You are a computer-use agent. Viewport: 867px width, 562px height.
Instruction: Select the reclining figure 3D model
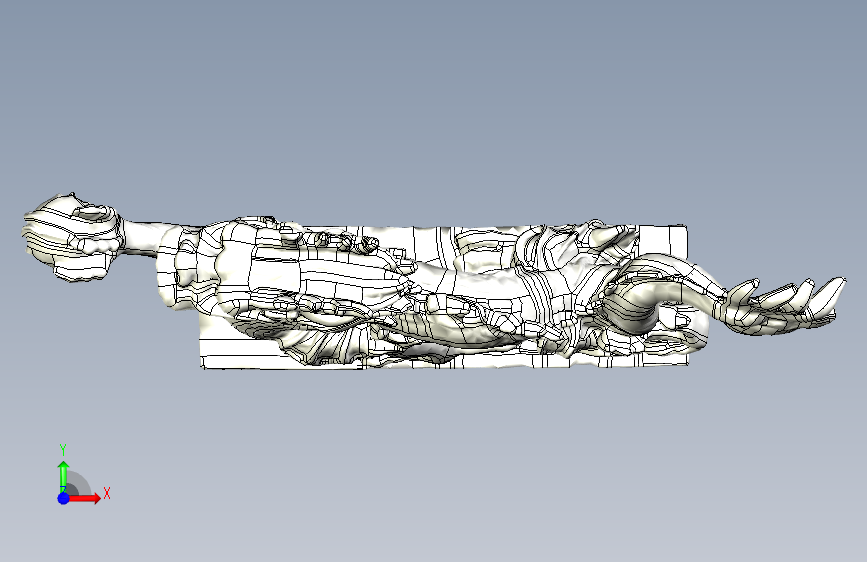coord(434,281)
